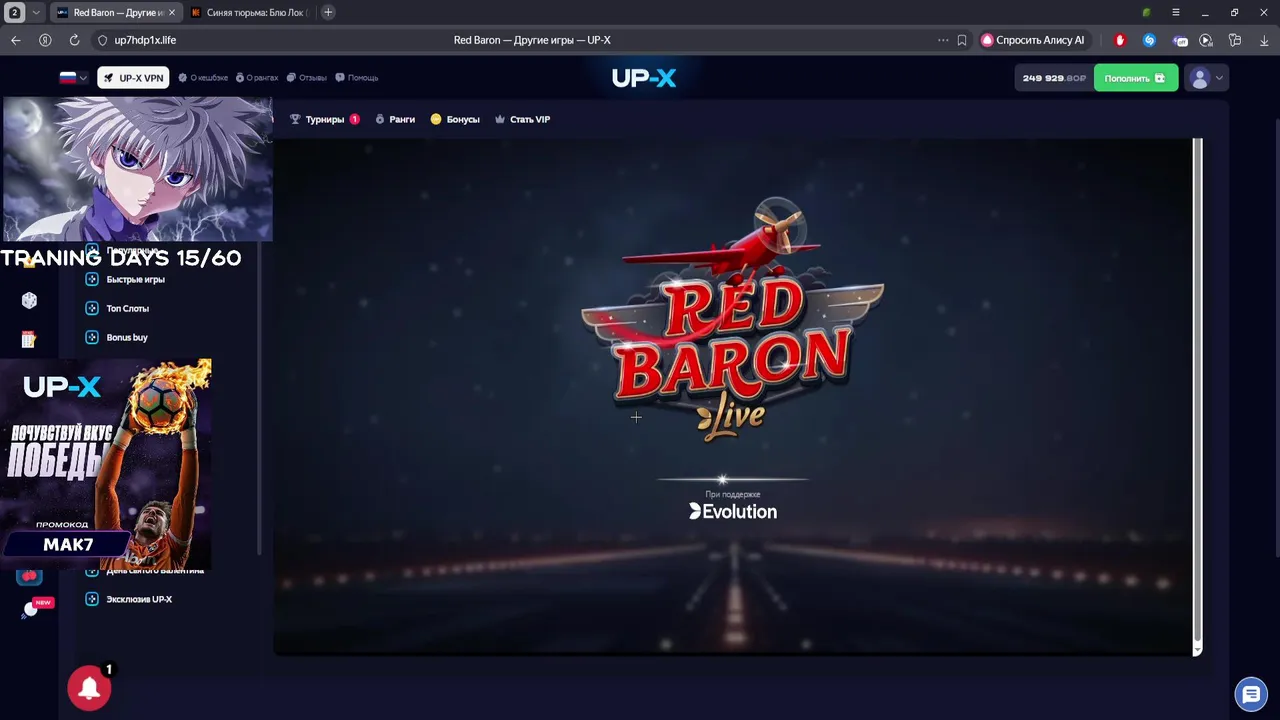This screenshot has width=1280, height=720.
Task: Click the game frame vertical scrollbar
Action: pos(1197,397)
